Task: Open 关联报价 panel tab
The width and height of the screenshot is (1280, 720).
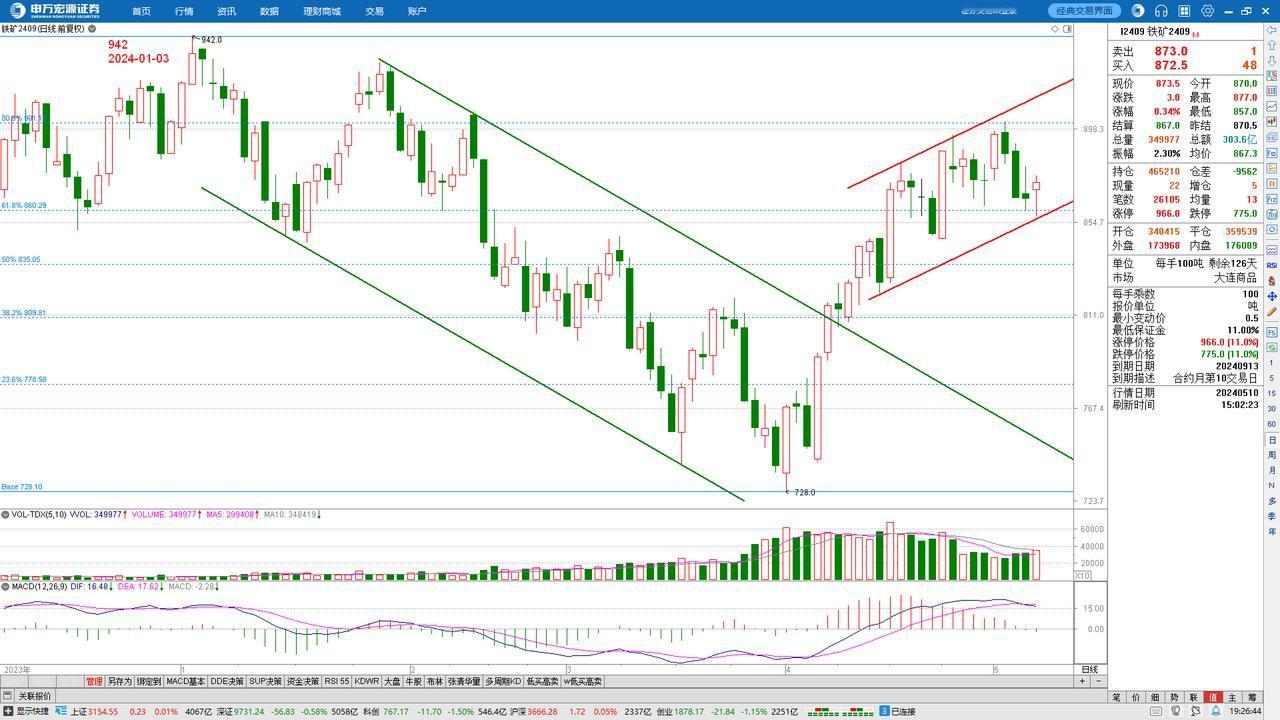Action: tap(35, 696)
